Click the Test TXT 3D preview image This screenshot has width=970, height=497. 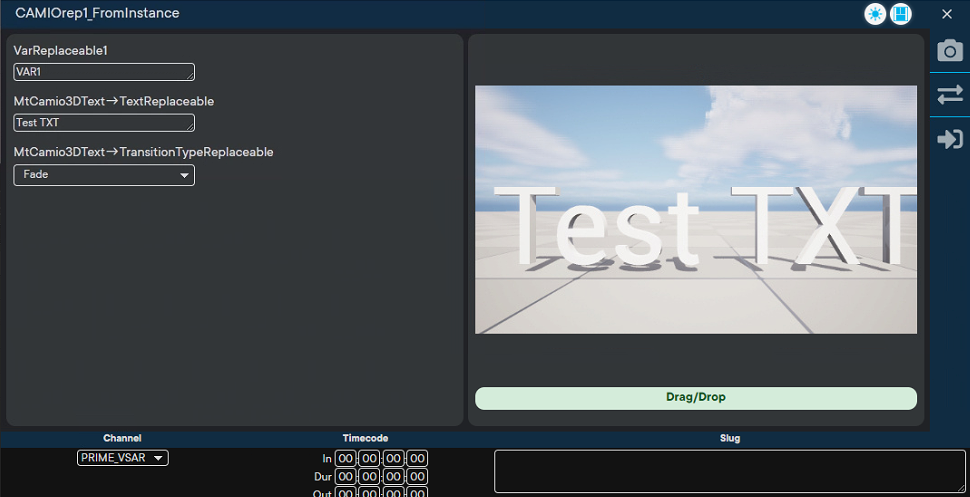(695, 210)
